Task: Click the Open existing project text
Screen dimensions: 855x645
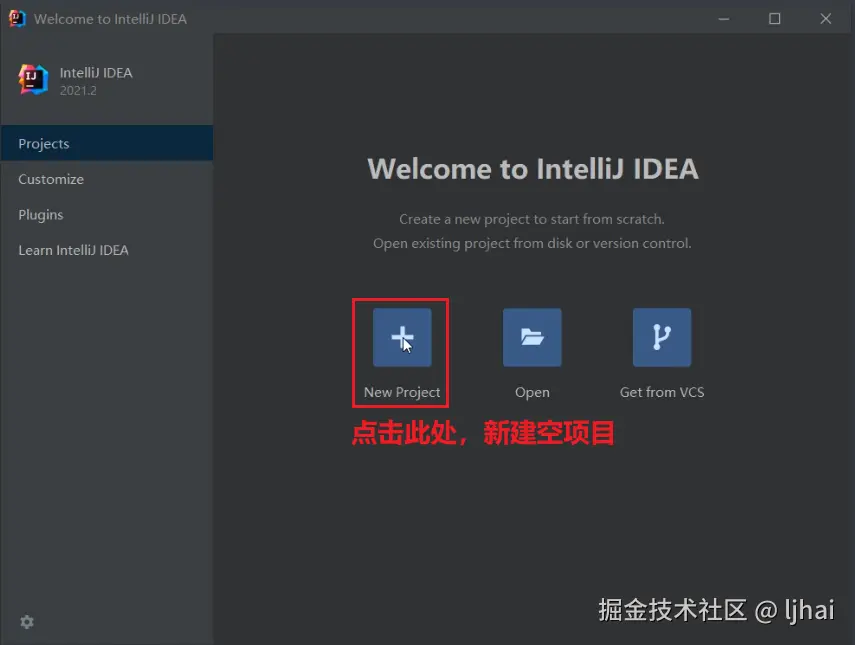Action: point(532,243)
